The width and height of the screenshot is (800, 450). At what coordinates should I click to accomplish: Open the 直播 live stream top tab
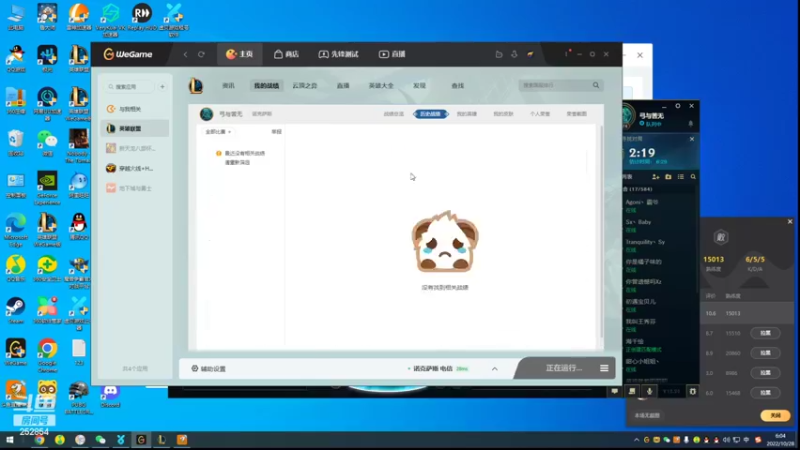(392, 54)
